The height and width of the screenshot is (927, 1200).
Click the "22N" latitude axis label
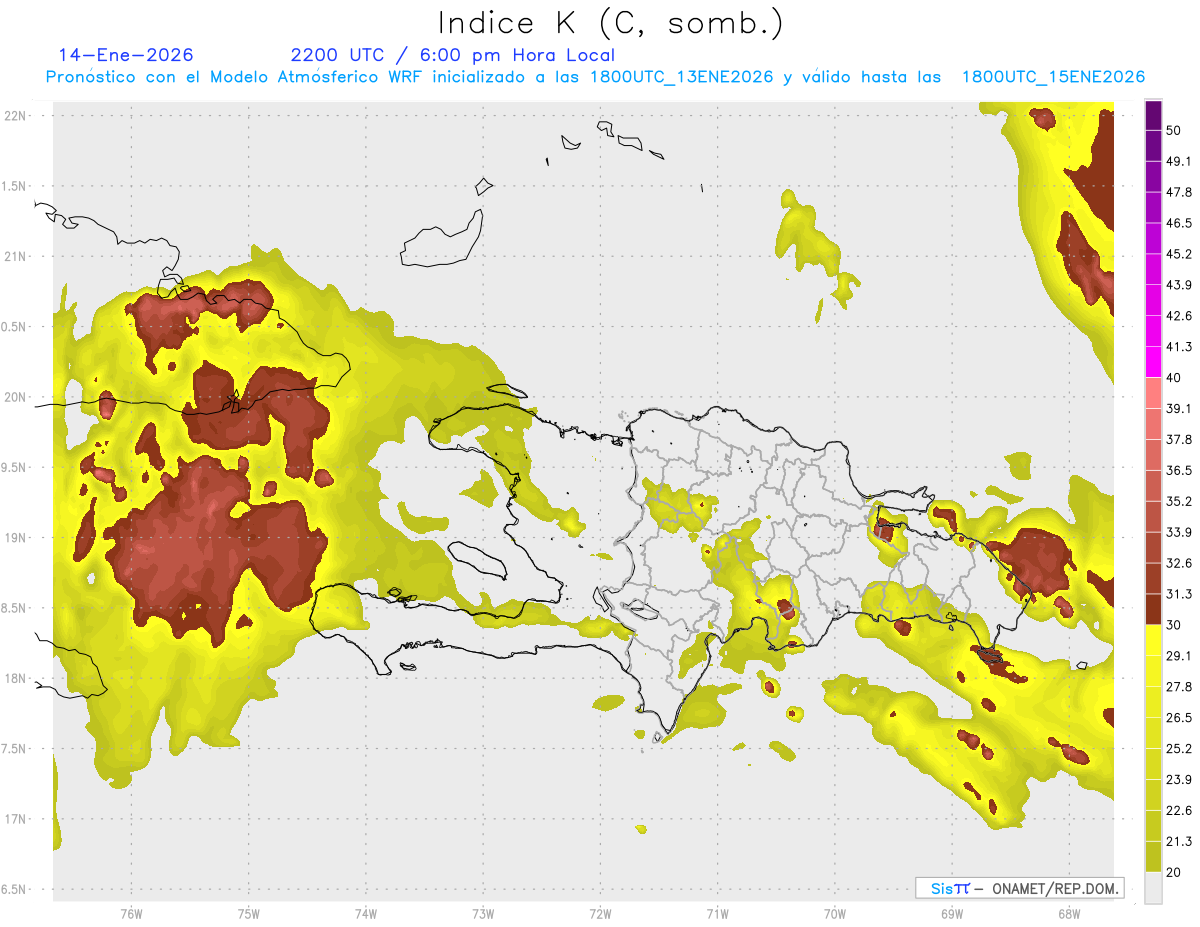pyautogui.click(x=17, y=116)
